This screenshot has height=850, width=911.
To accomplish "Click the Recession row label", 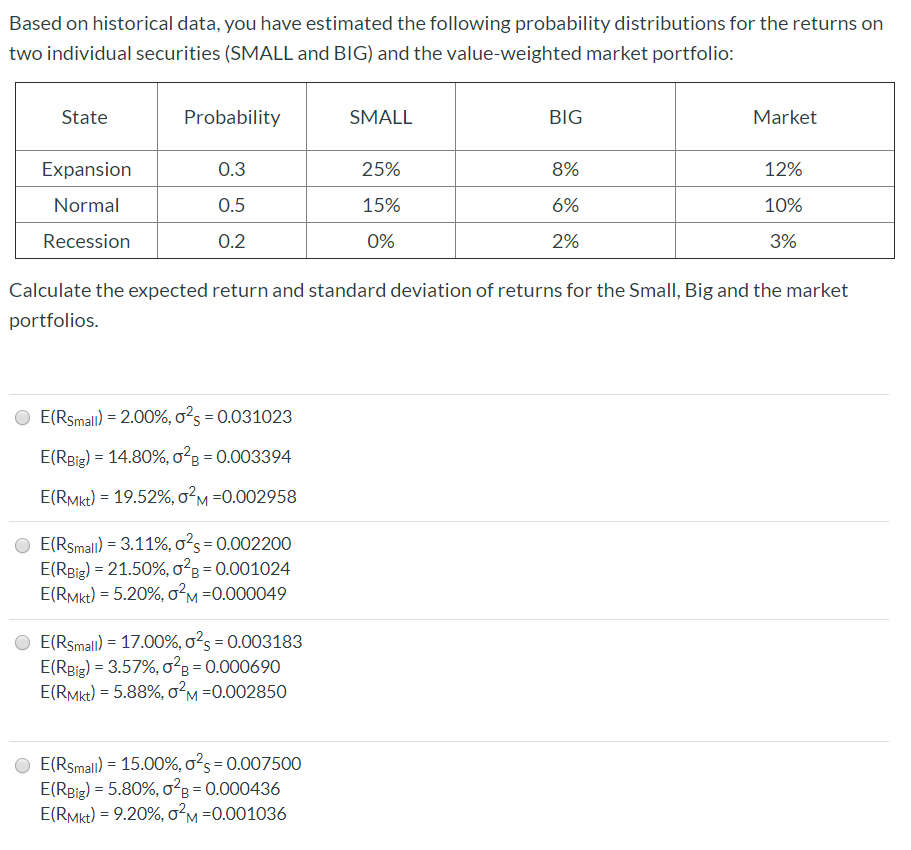I will (x=85, y=241).
